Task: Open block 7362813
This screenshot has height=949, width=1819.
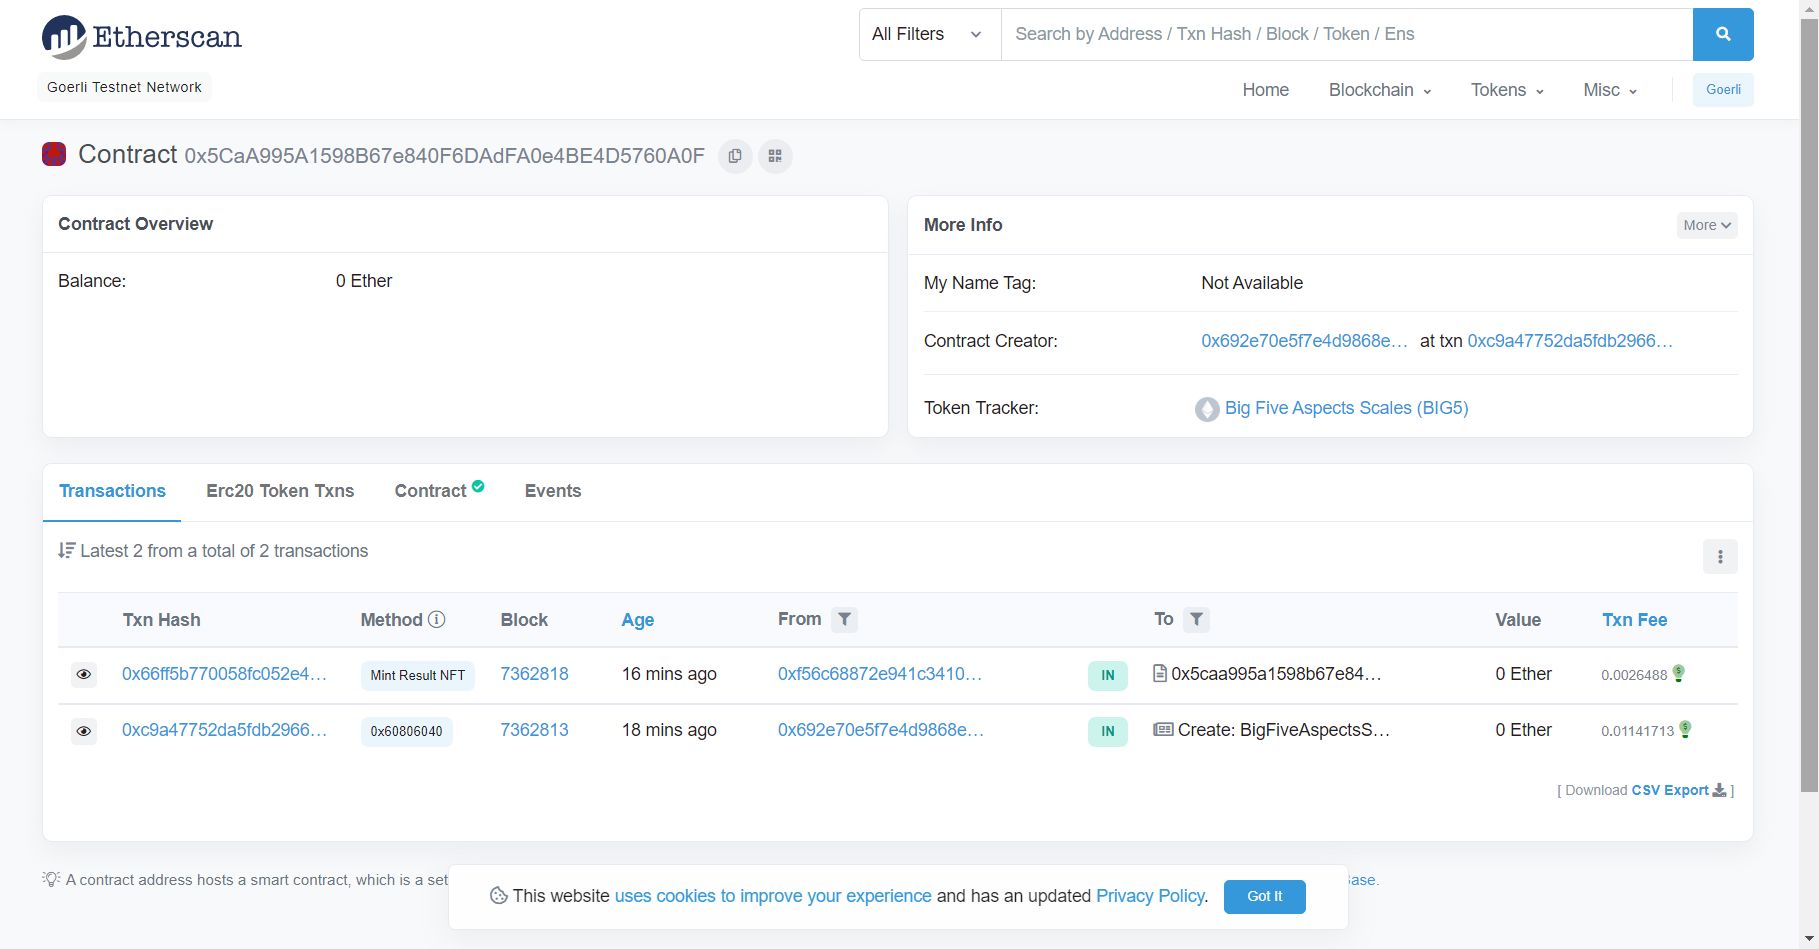Action: click(x=534, y=730)
